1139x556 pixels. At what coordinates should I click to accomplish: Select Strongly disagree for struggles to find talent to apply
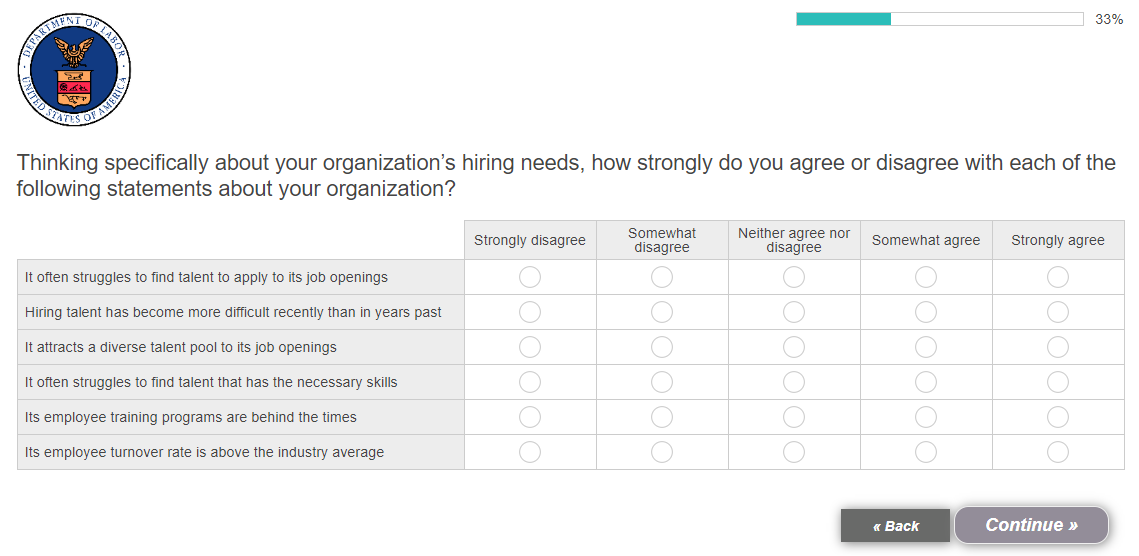click(x=530, y=277)
